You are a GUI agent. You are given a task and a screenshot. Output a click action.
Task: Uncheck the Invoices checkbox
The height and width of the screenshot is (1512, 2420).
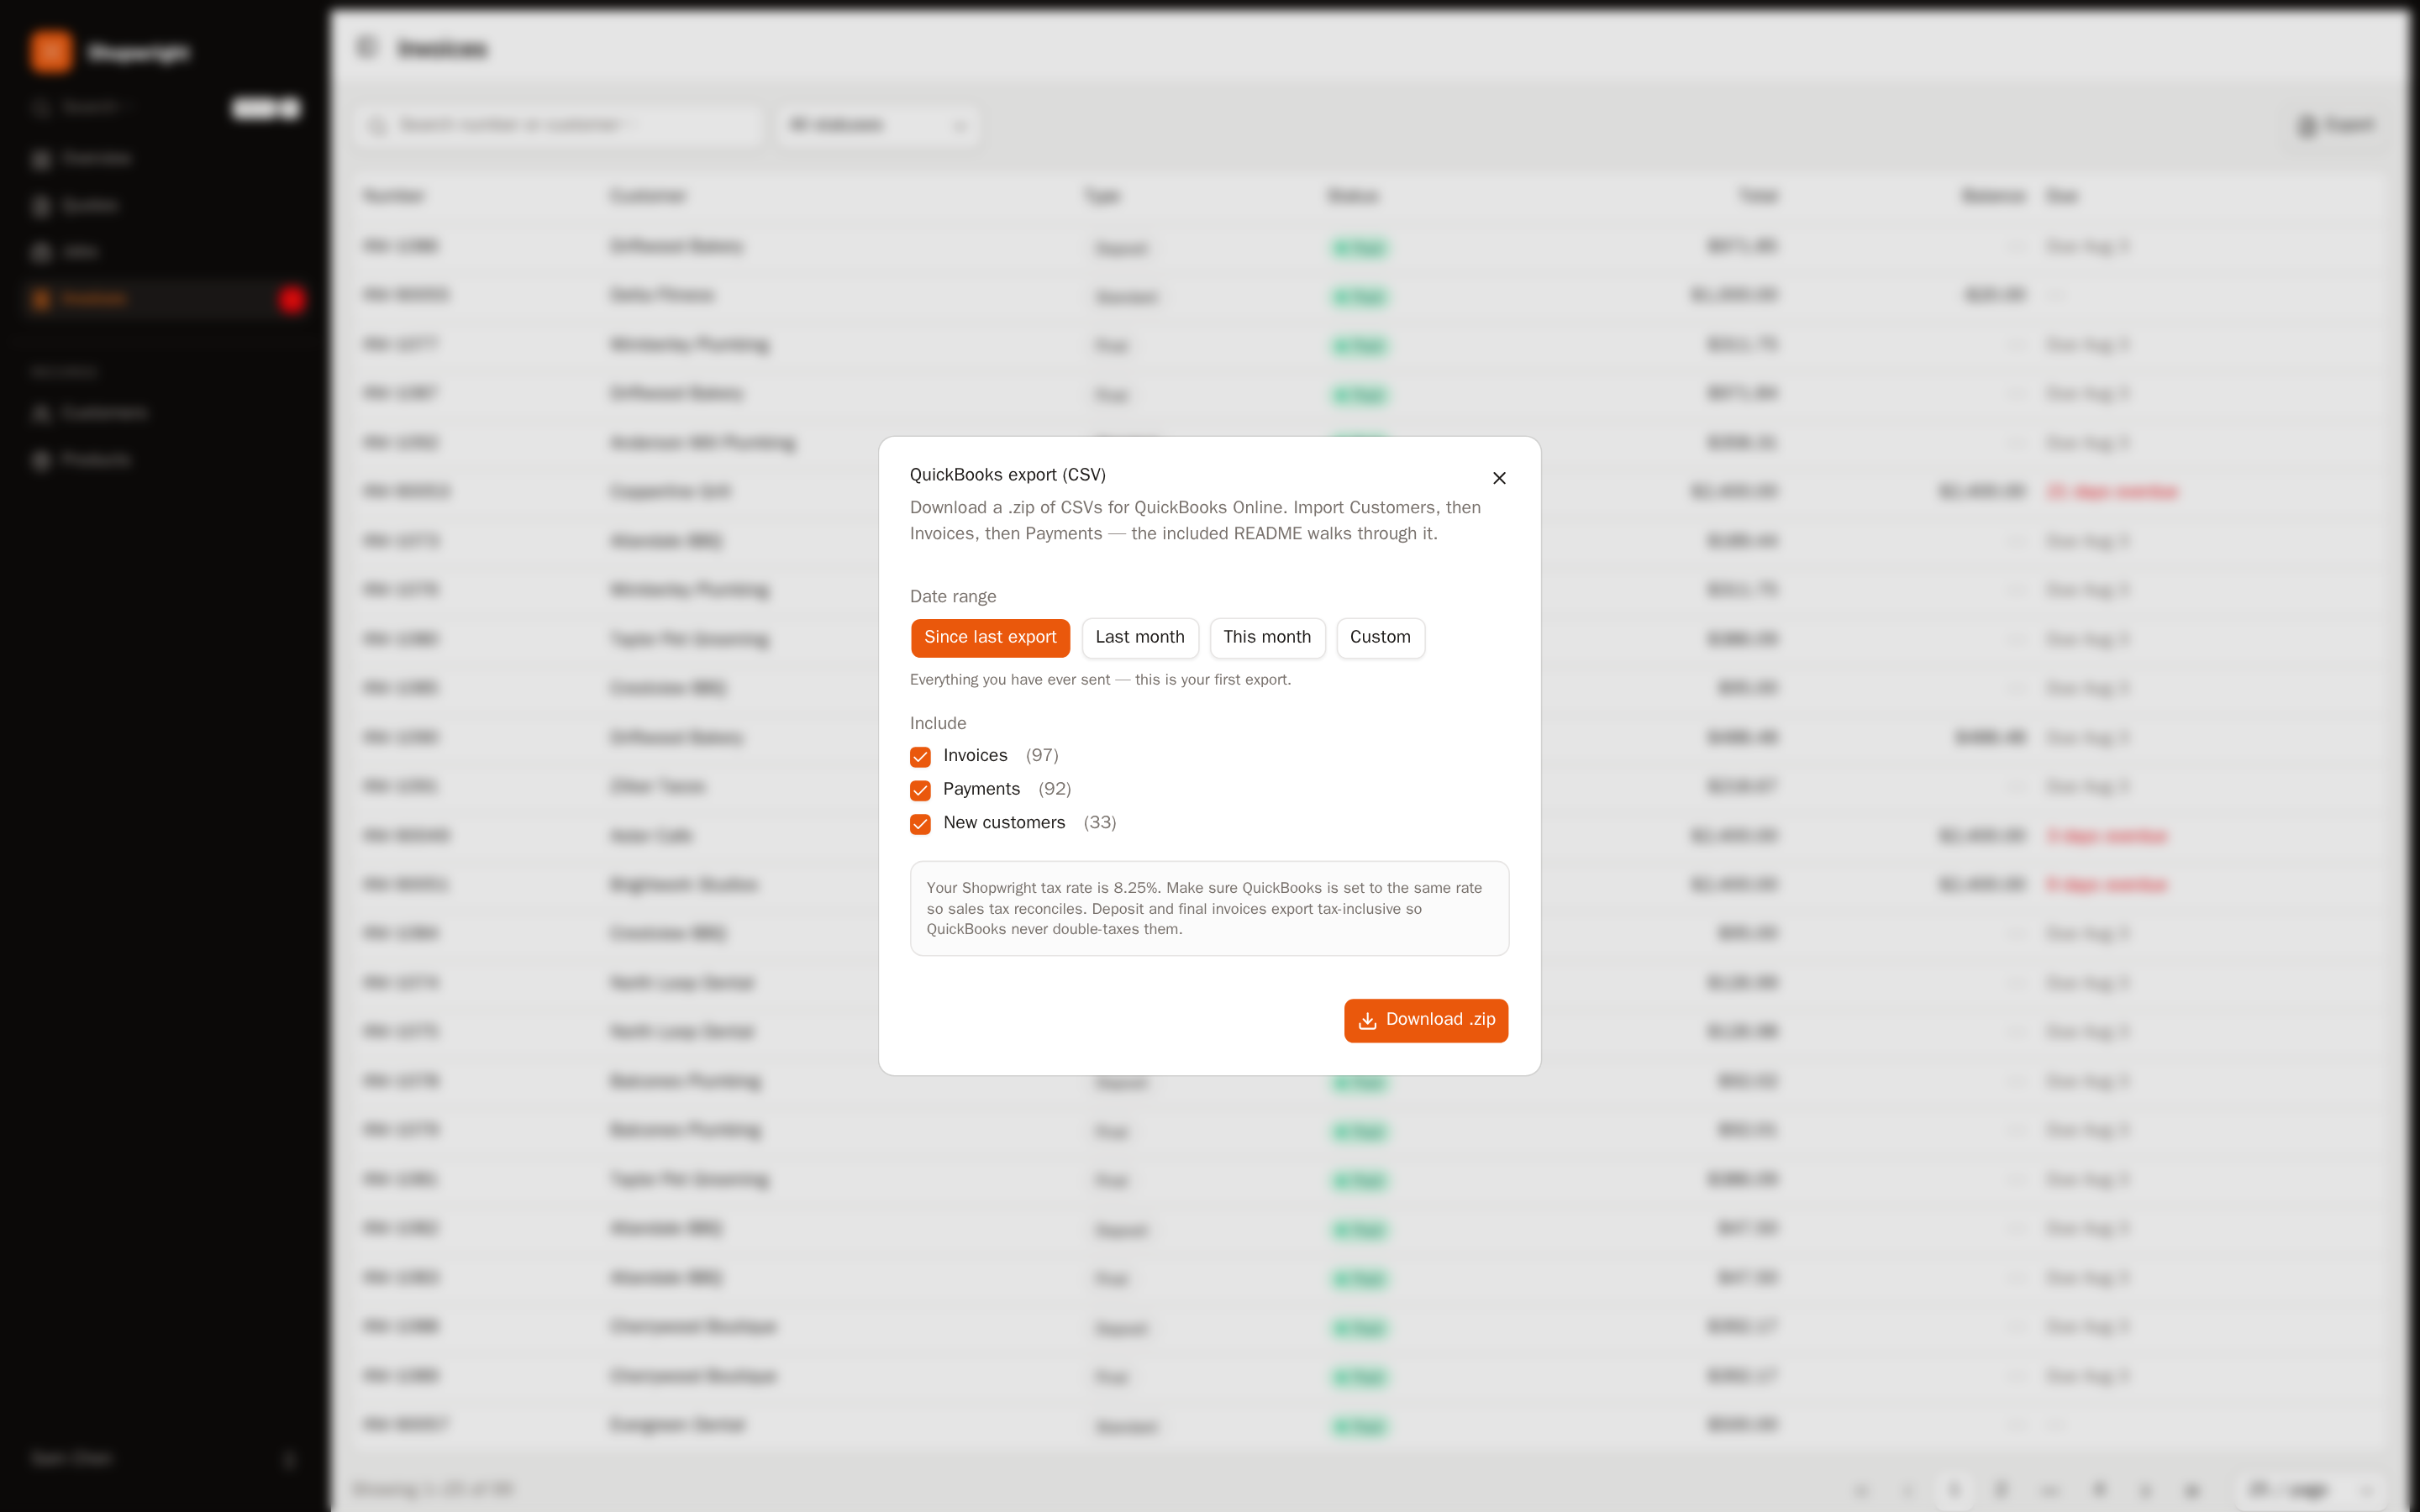point(920,757)
